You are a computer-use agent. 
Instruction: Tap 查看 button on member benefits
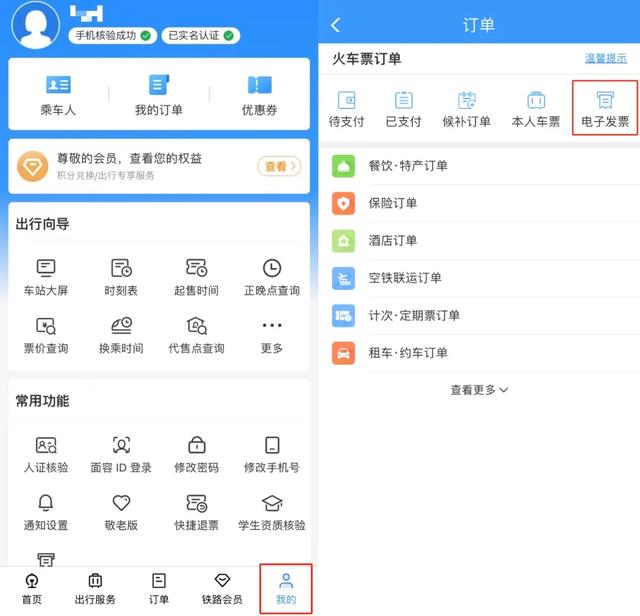pyautogui.click(x=279, y=167)
